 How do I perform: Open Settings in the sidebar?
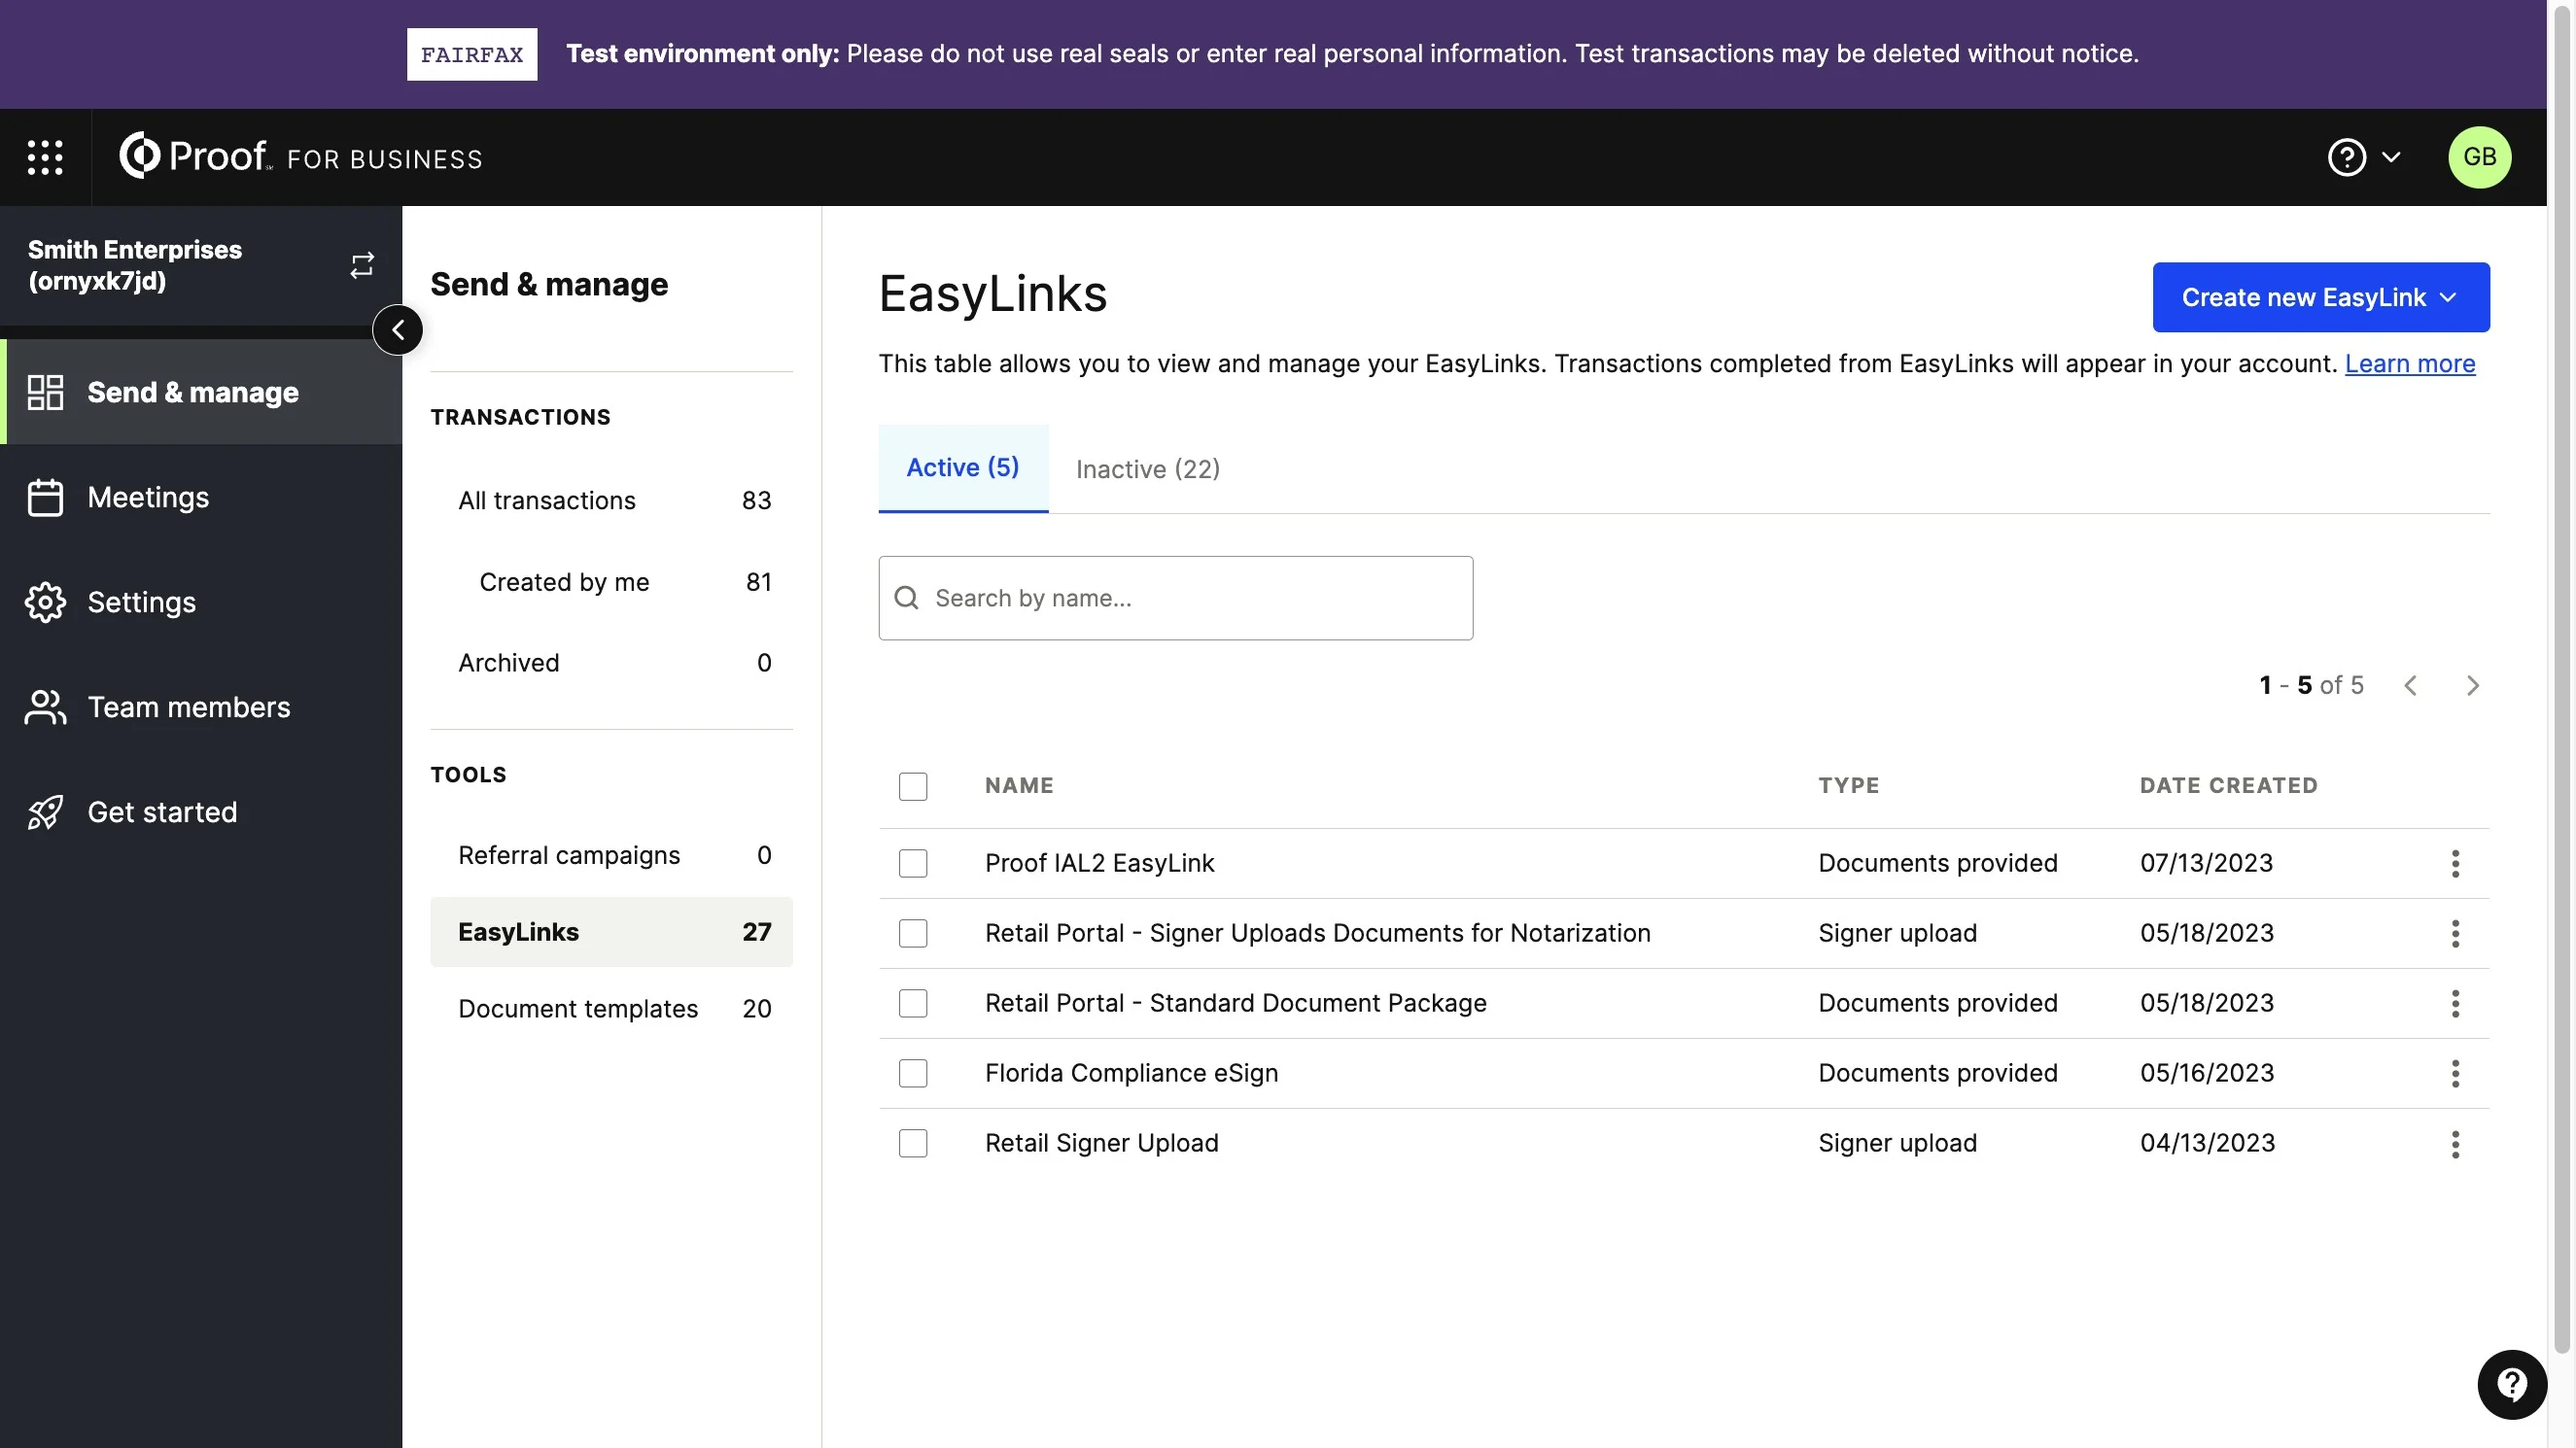coord(202,602)
